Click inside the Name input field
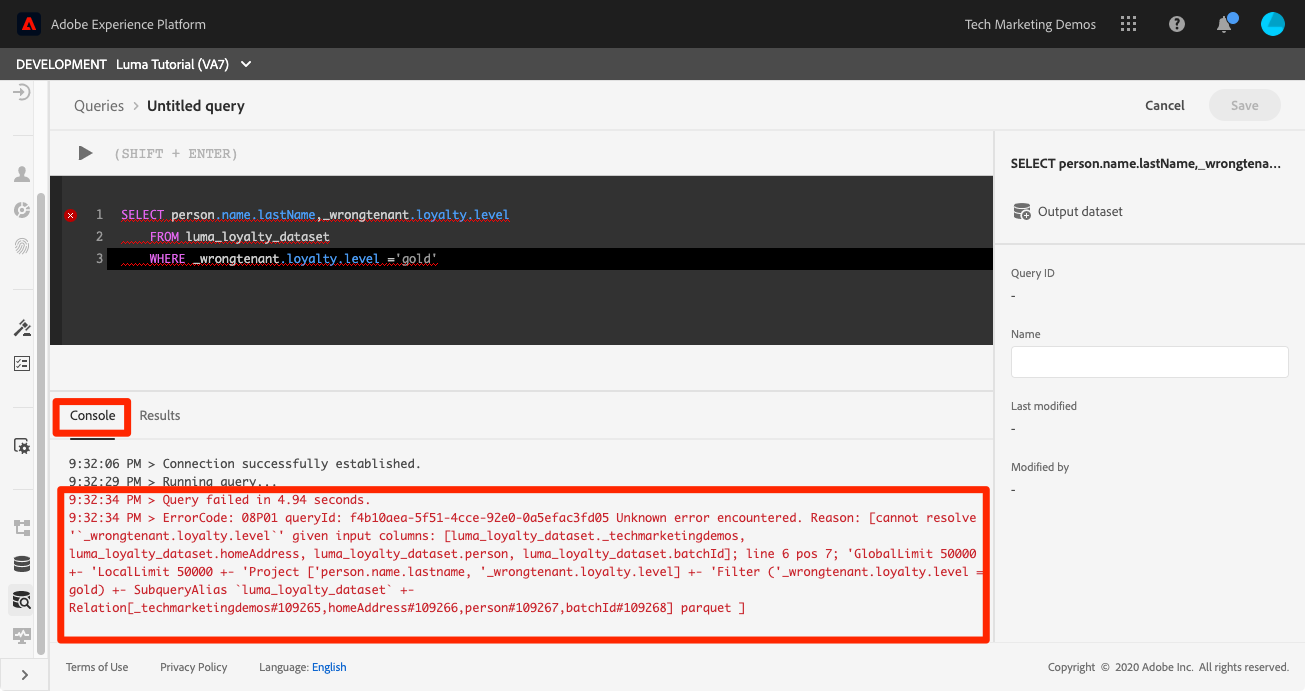Viewport: 1305px width, 691px height. coord(1150,362)
